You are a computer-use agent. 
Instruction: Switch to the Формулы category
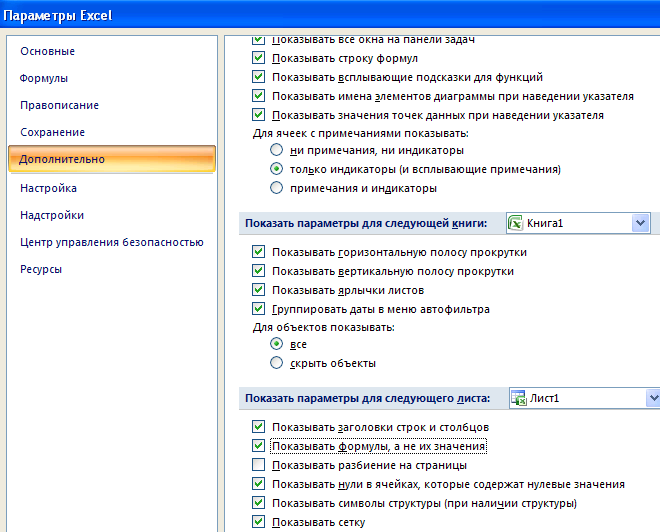[x=44, y=78]
